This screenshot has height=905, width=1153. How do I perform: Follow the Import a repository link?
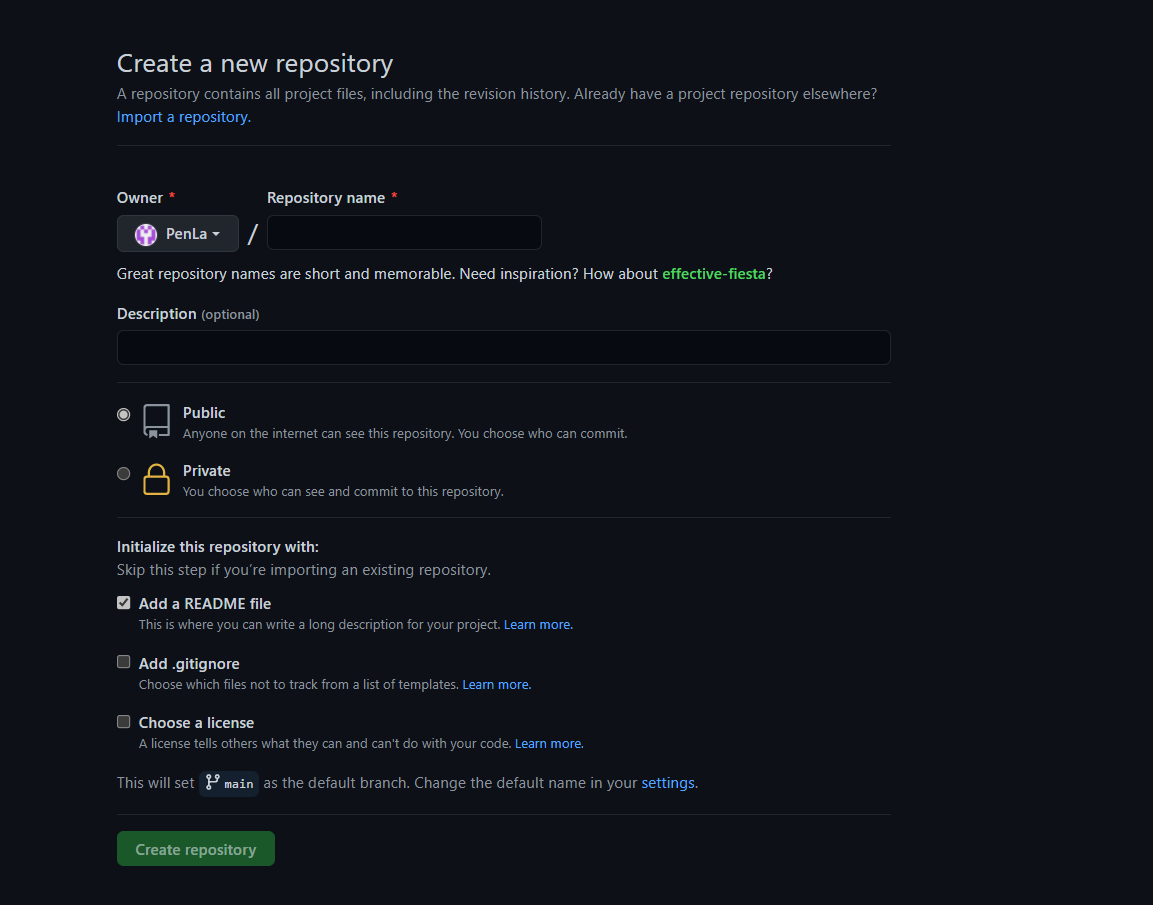click(x=183, y=117)
